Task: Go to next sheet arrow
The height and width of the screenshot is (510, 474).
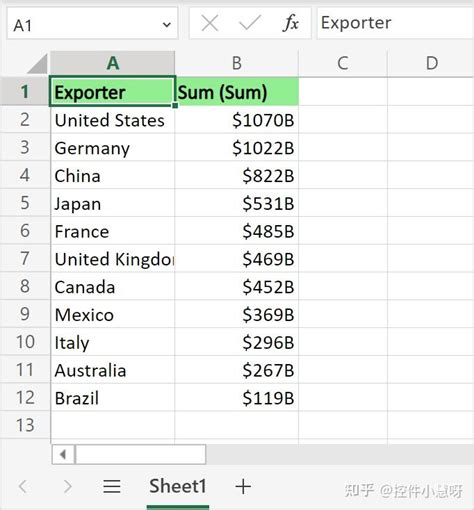Action: point(68,486)
